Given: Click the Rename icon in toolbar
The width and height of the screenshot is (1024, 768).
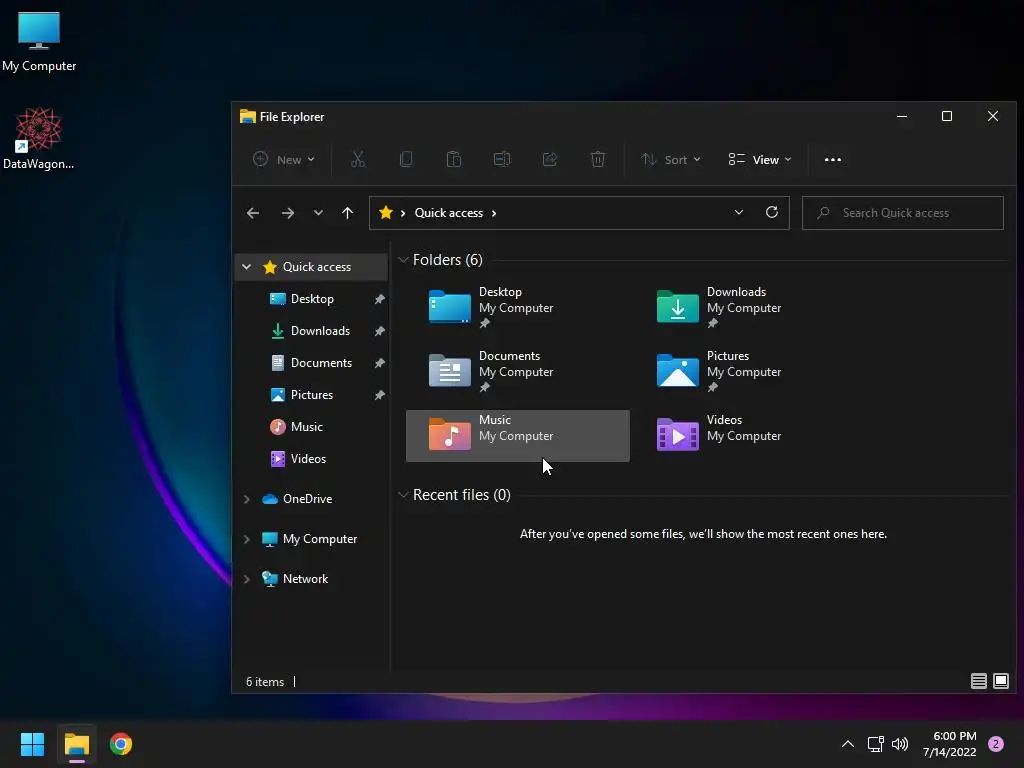Looking at the screenshot, I should [502, 159].
